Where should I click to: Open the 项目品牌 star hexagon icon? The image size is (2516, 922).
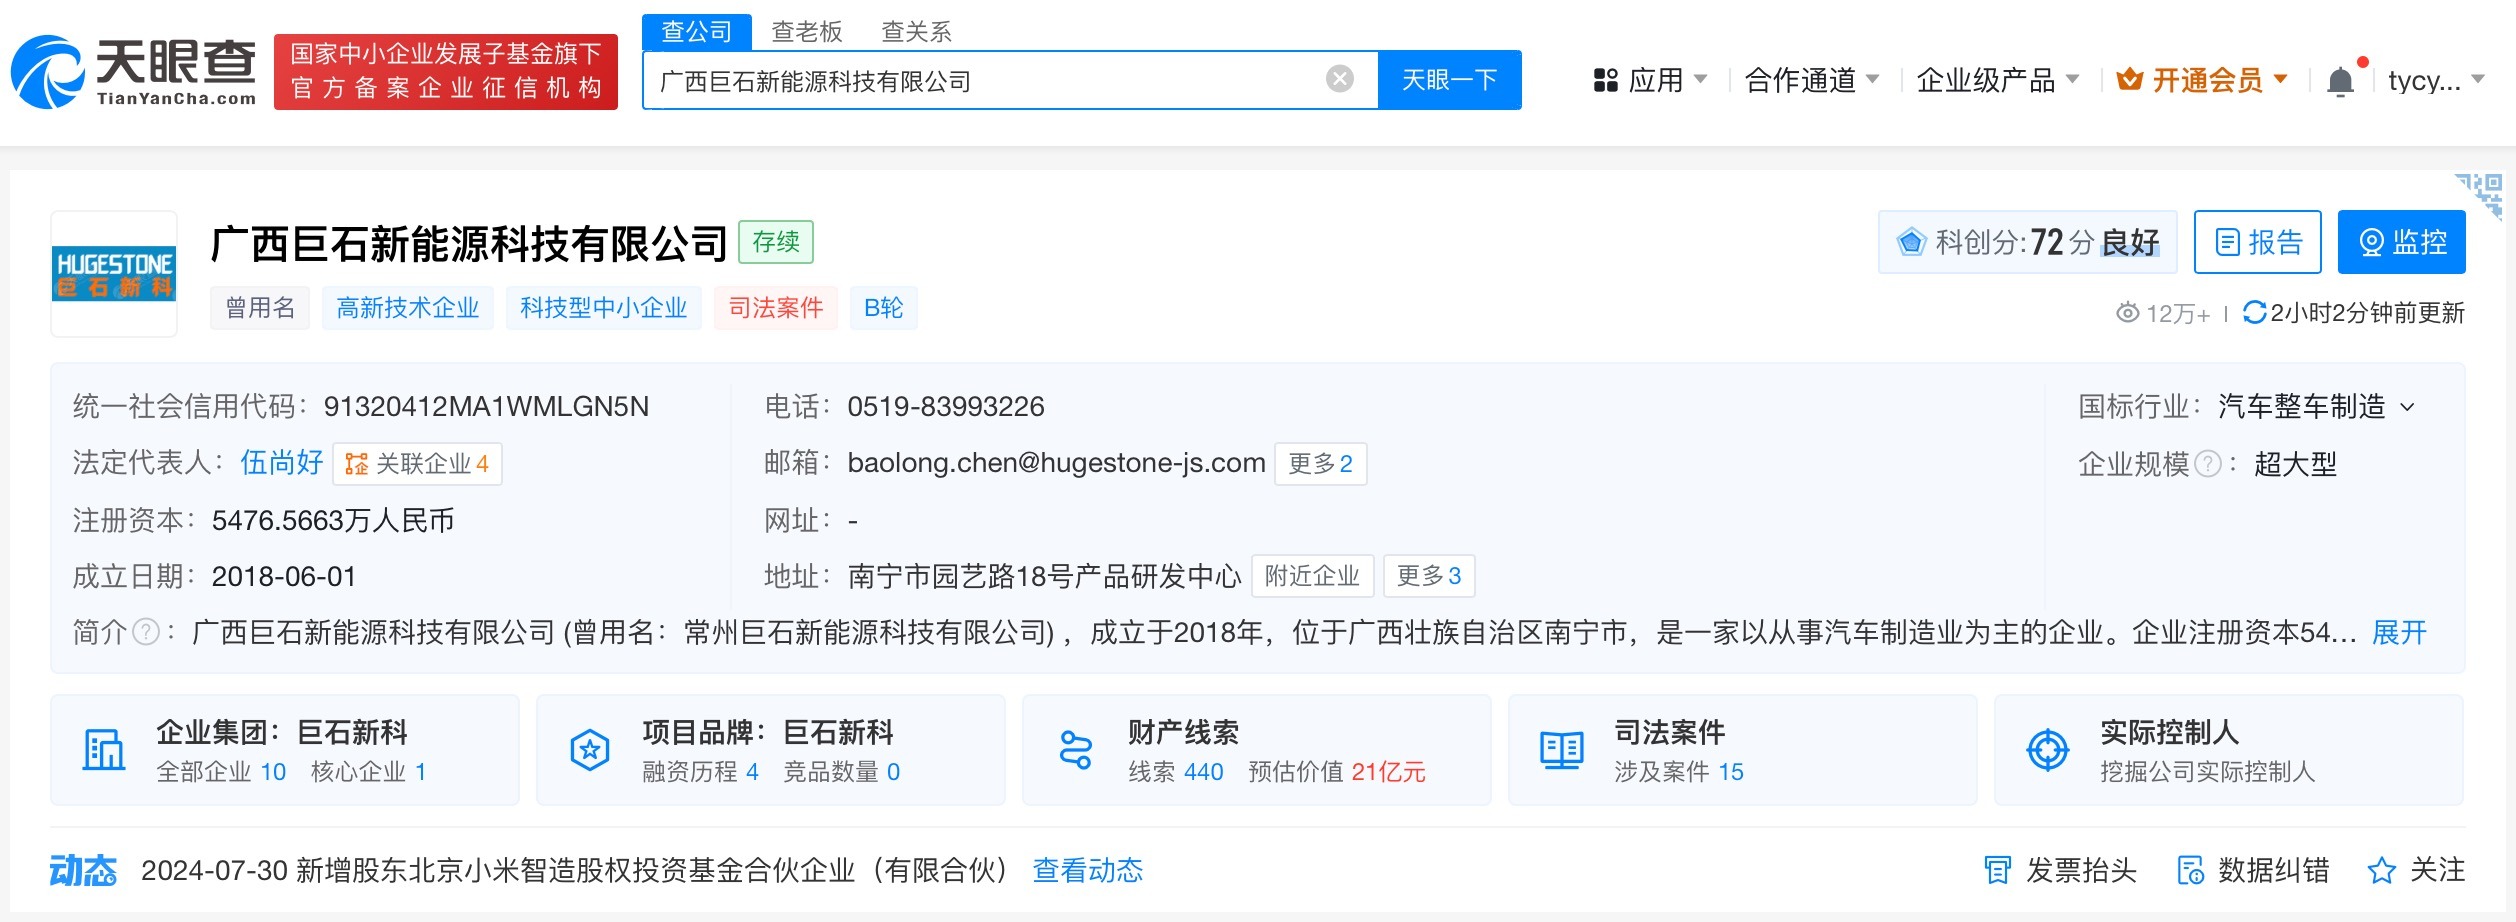pyautogui.click(x=590, y=750)
